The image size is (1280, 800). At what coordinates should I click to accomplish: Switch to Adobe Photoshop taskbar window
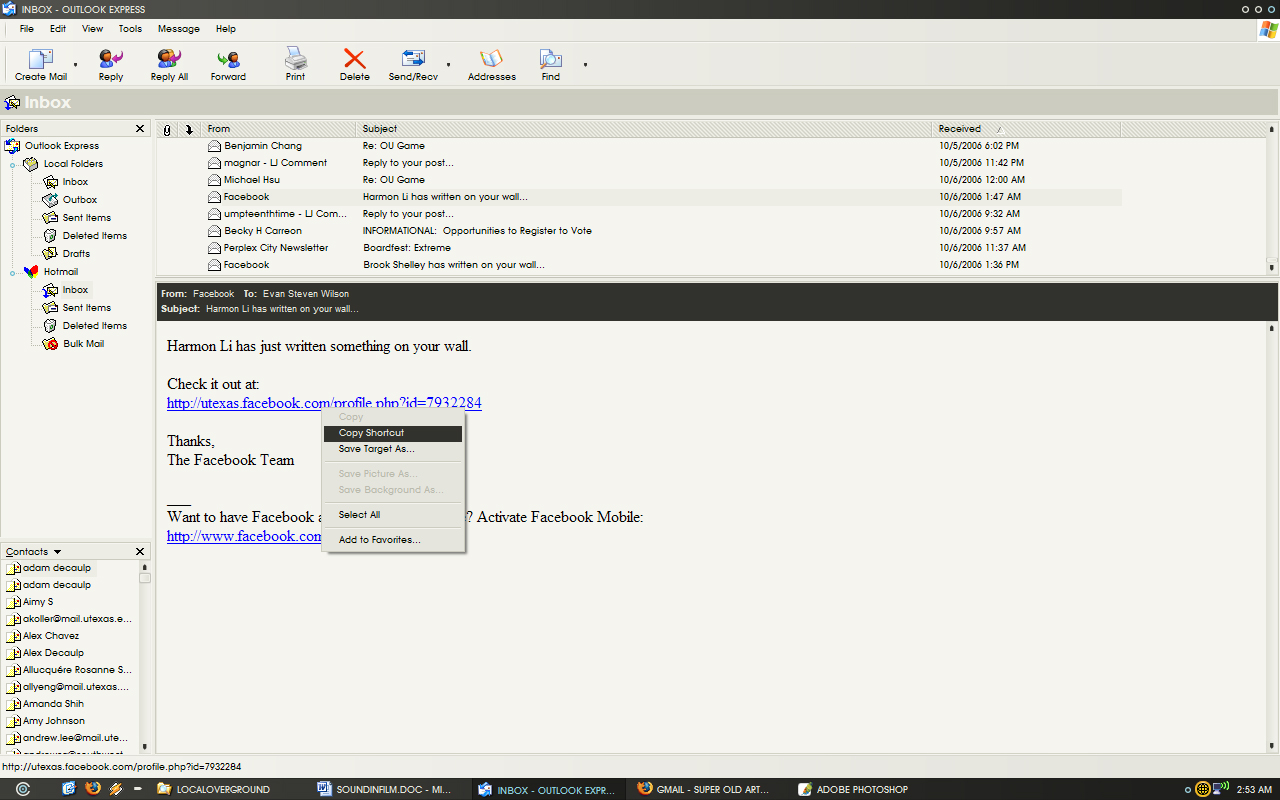pyautogui.click(x=854, y=789)
